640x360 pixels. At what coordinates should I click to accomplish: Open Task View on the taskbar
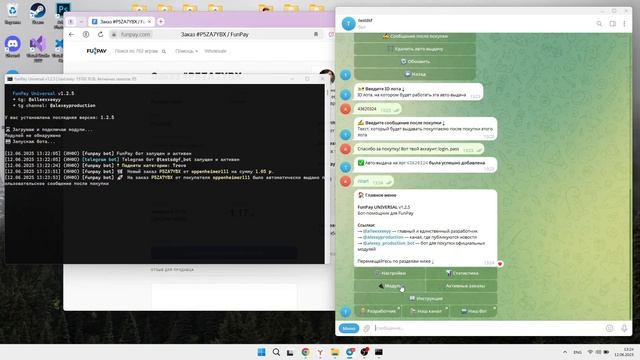[290, 352]
